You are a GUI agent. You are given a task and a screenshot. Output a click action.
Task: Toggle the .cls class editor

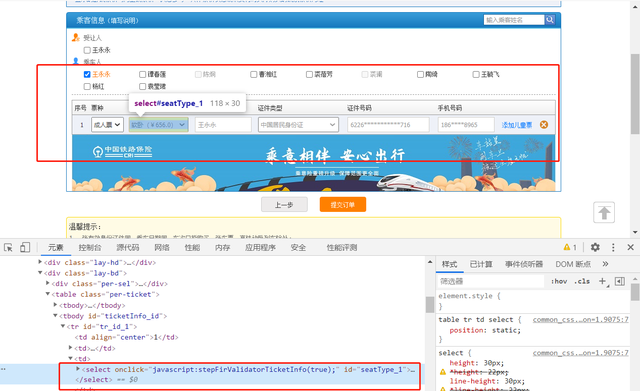pos(582,281)
